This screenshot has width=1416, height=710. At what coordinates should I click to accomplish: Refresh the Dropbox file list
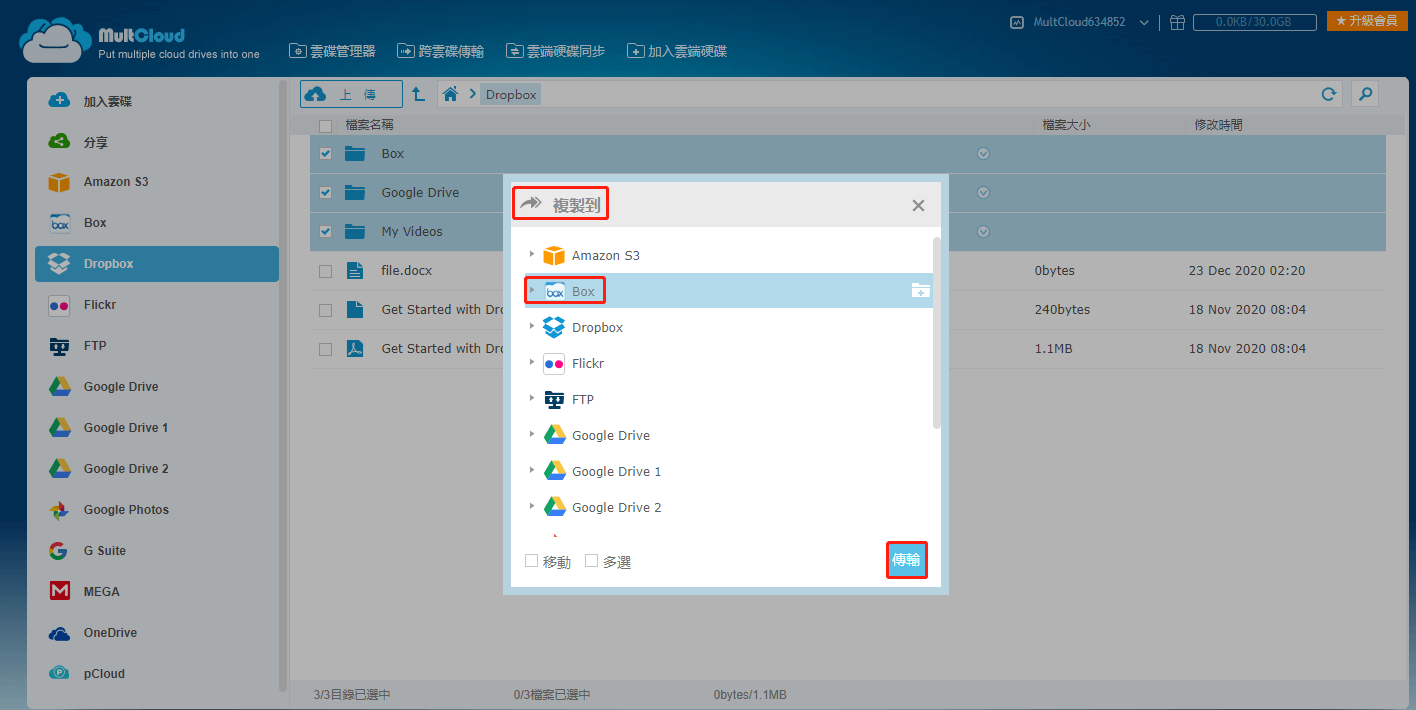[1329, 94]
